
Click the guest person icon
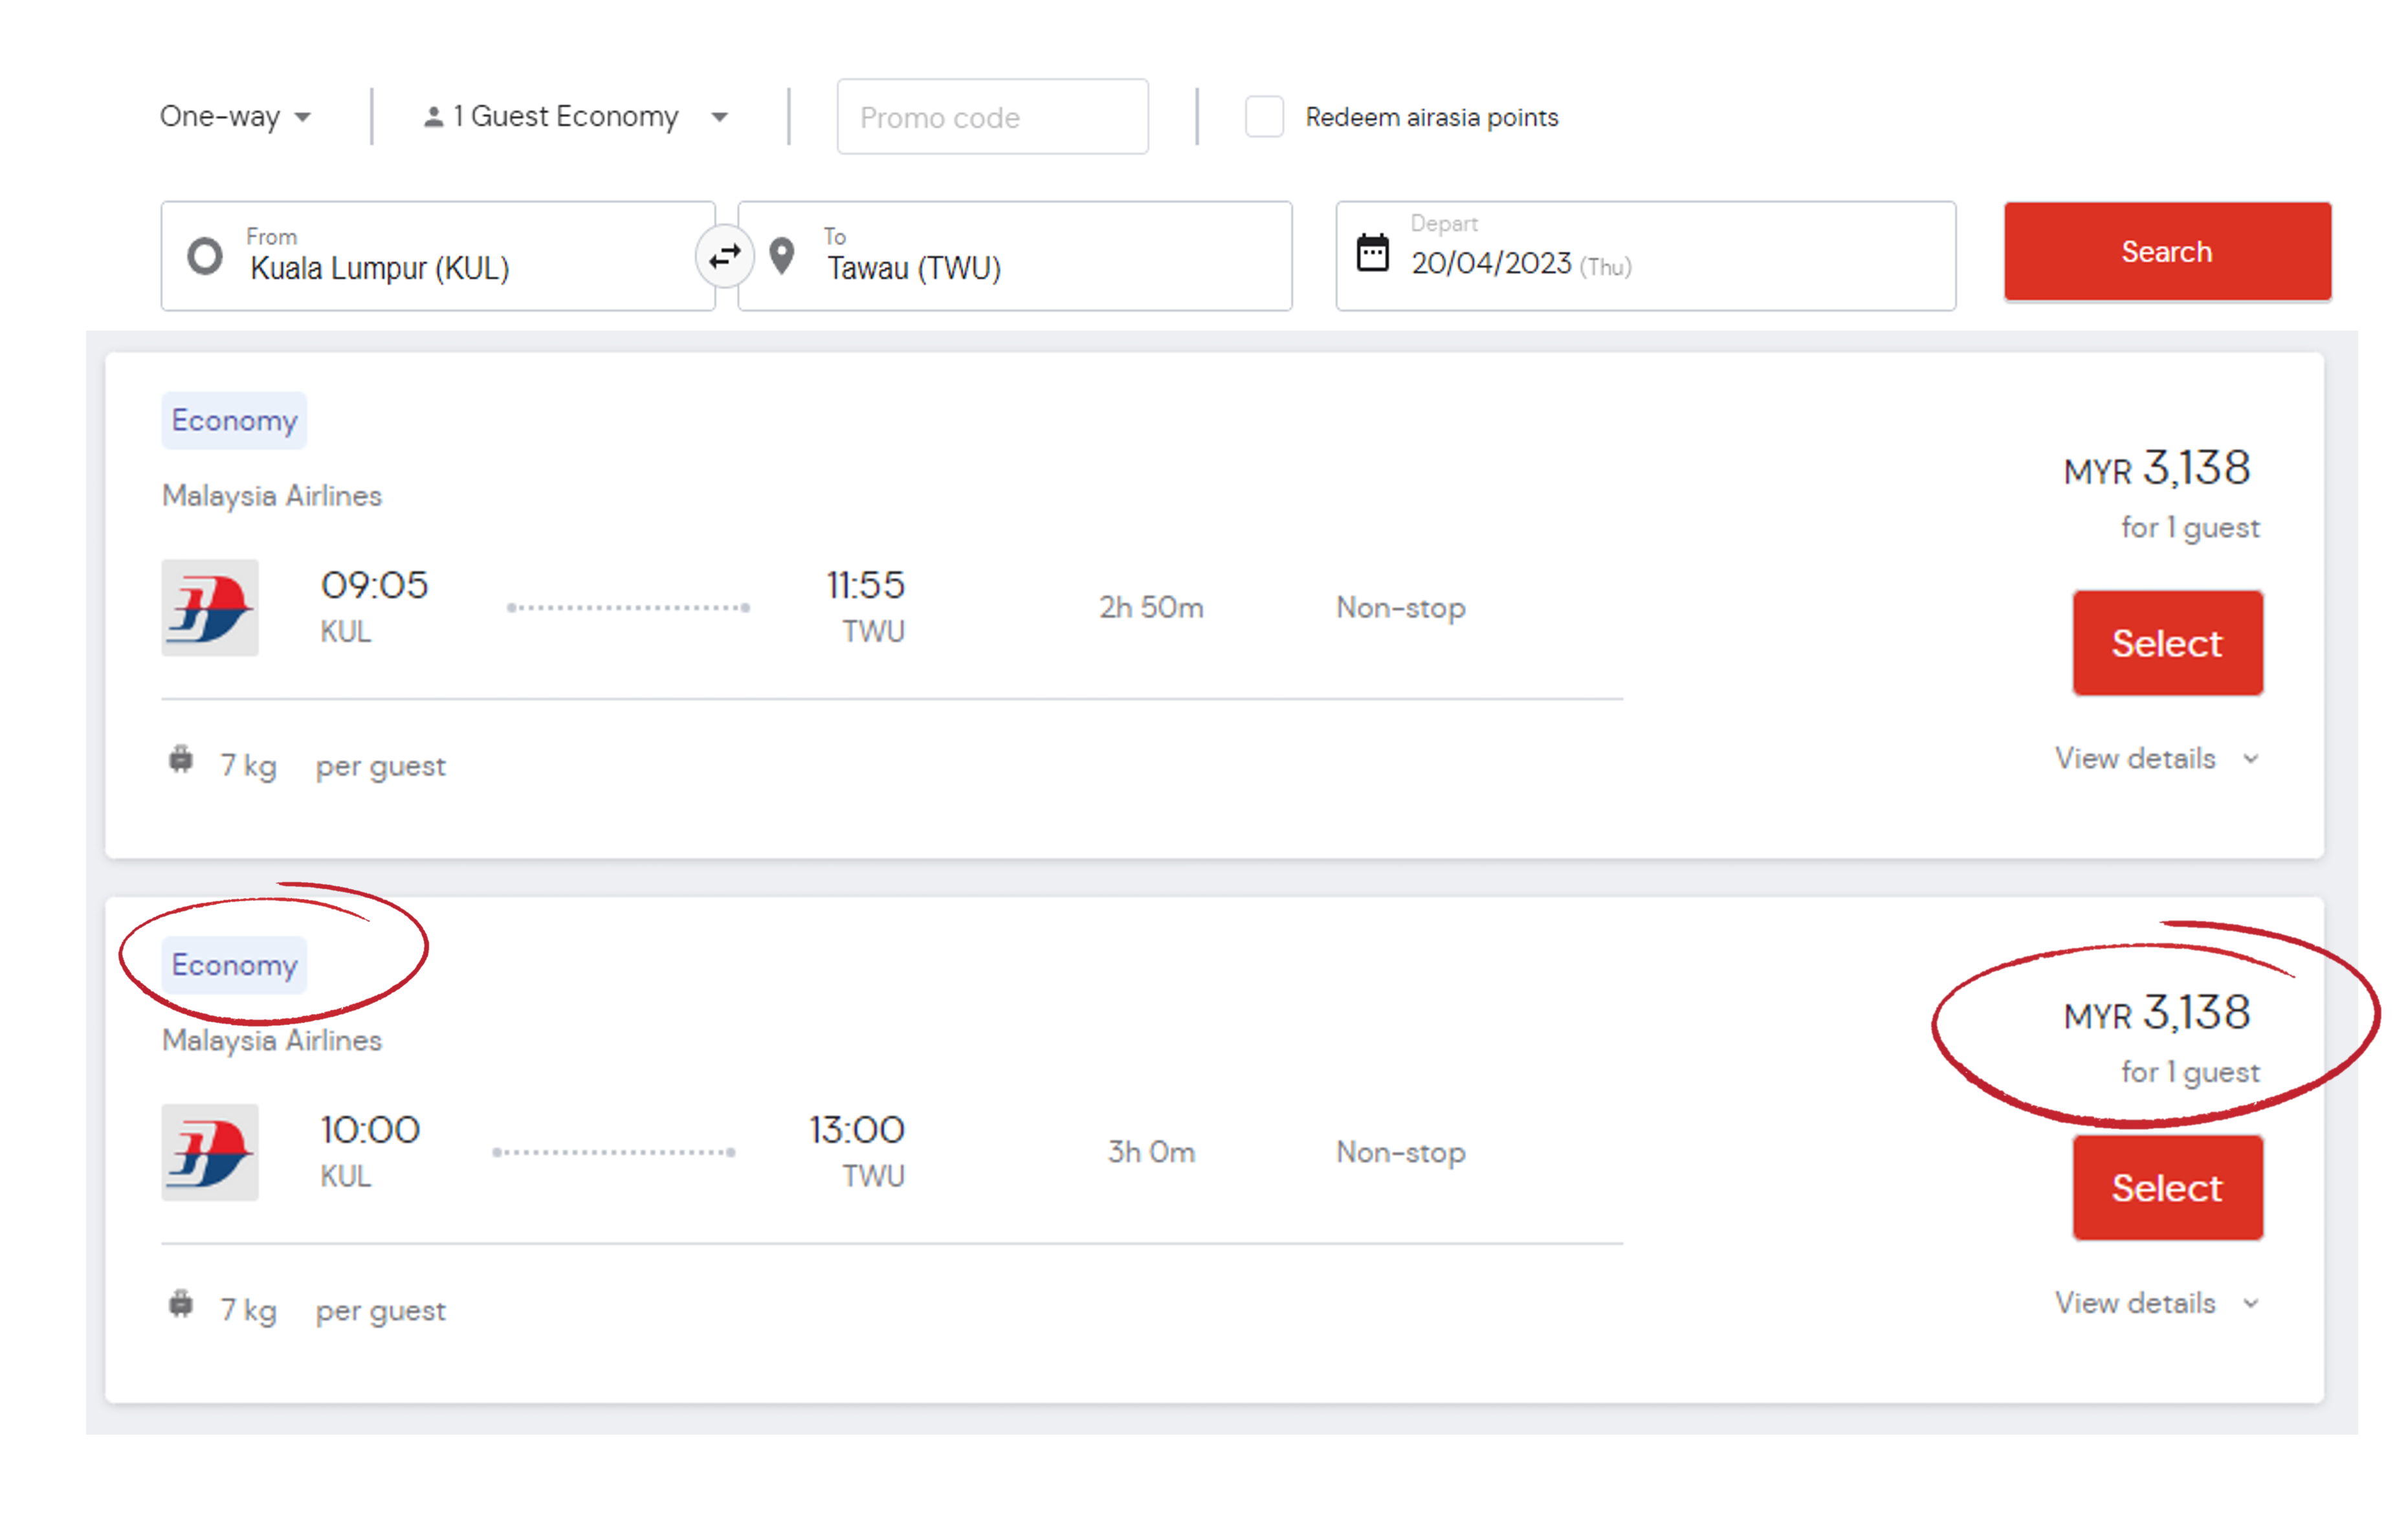click(433, 117)
